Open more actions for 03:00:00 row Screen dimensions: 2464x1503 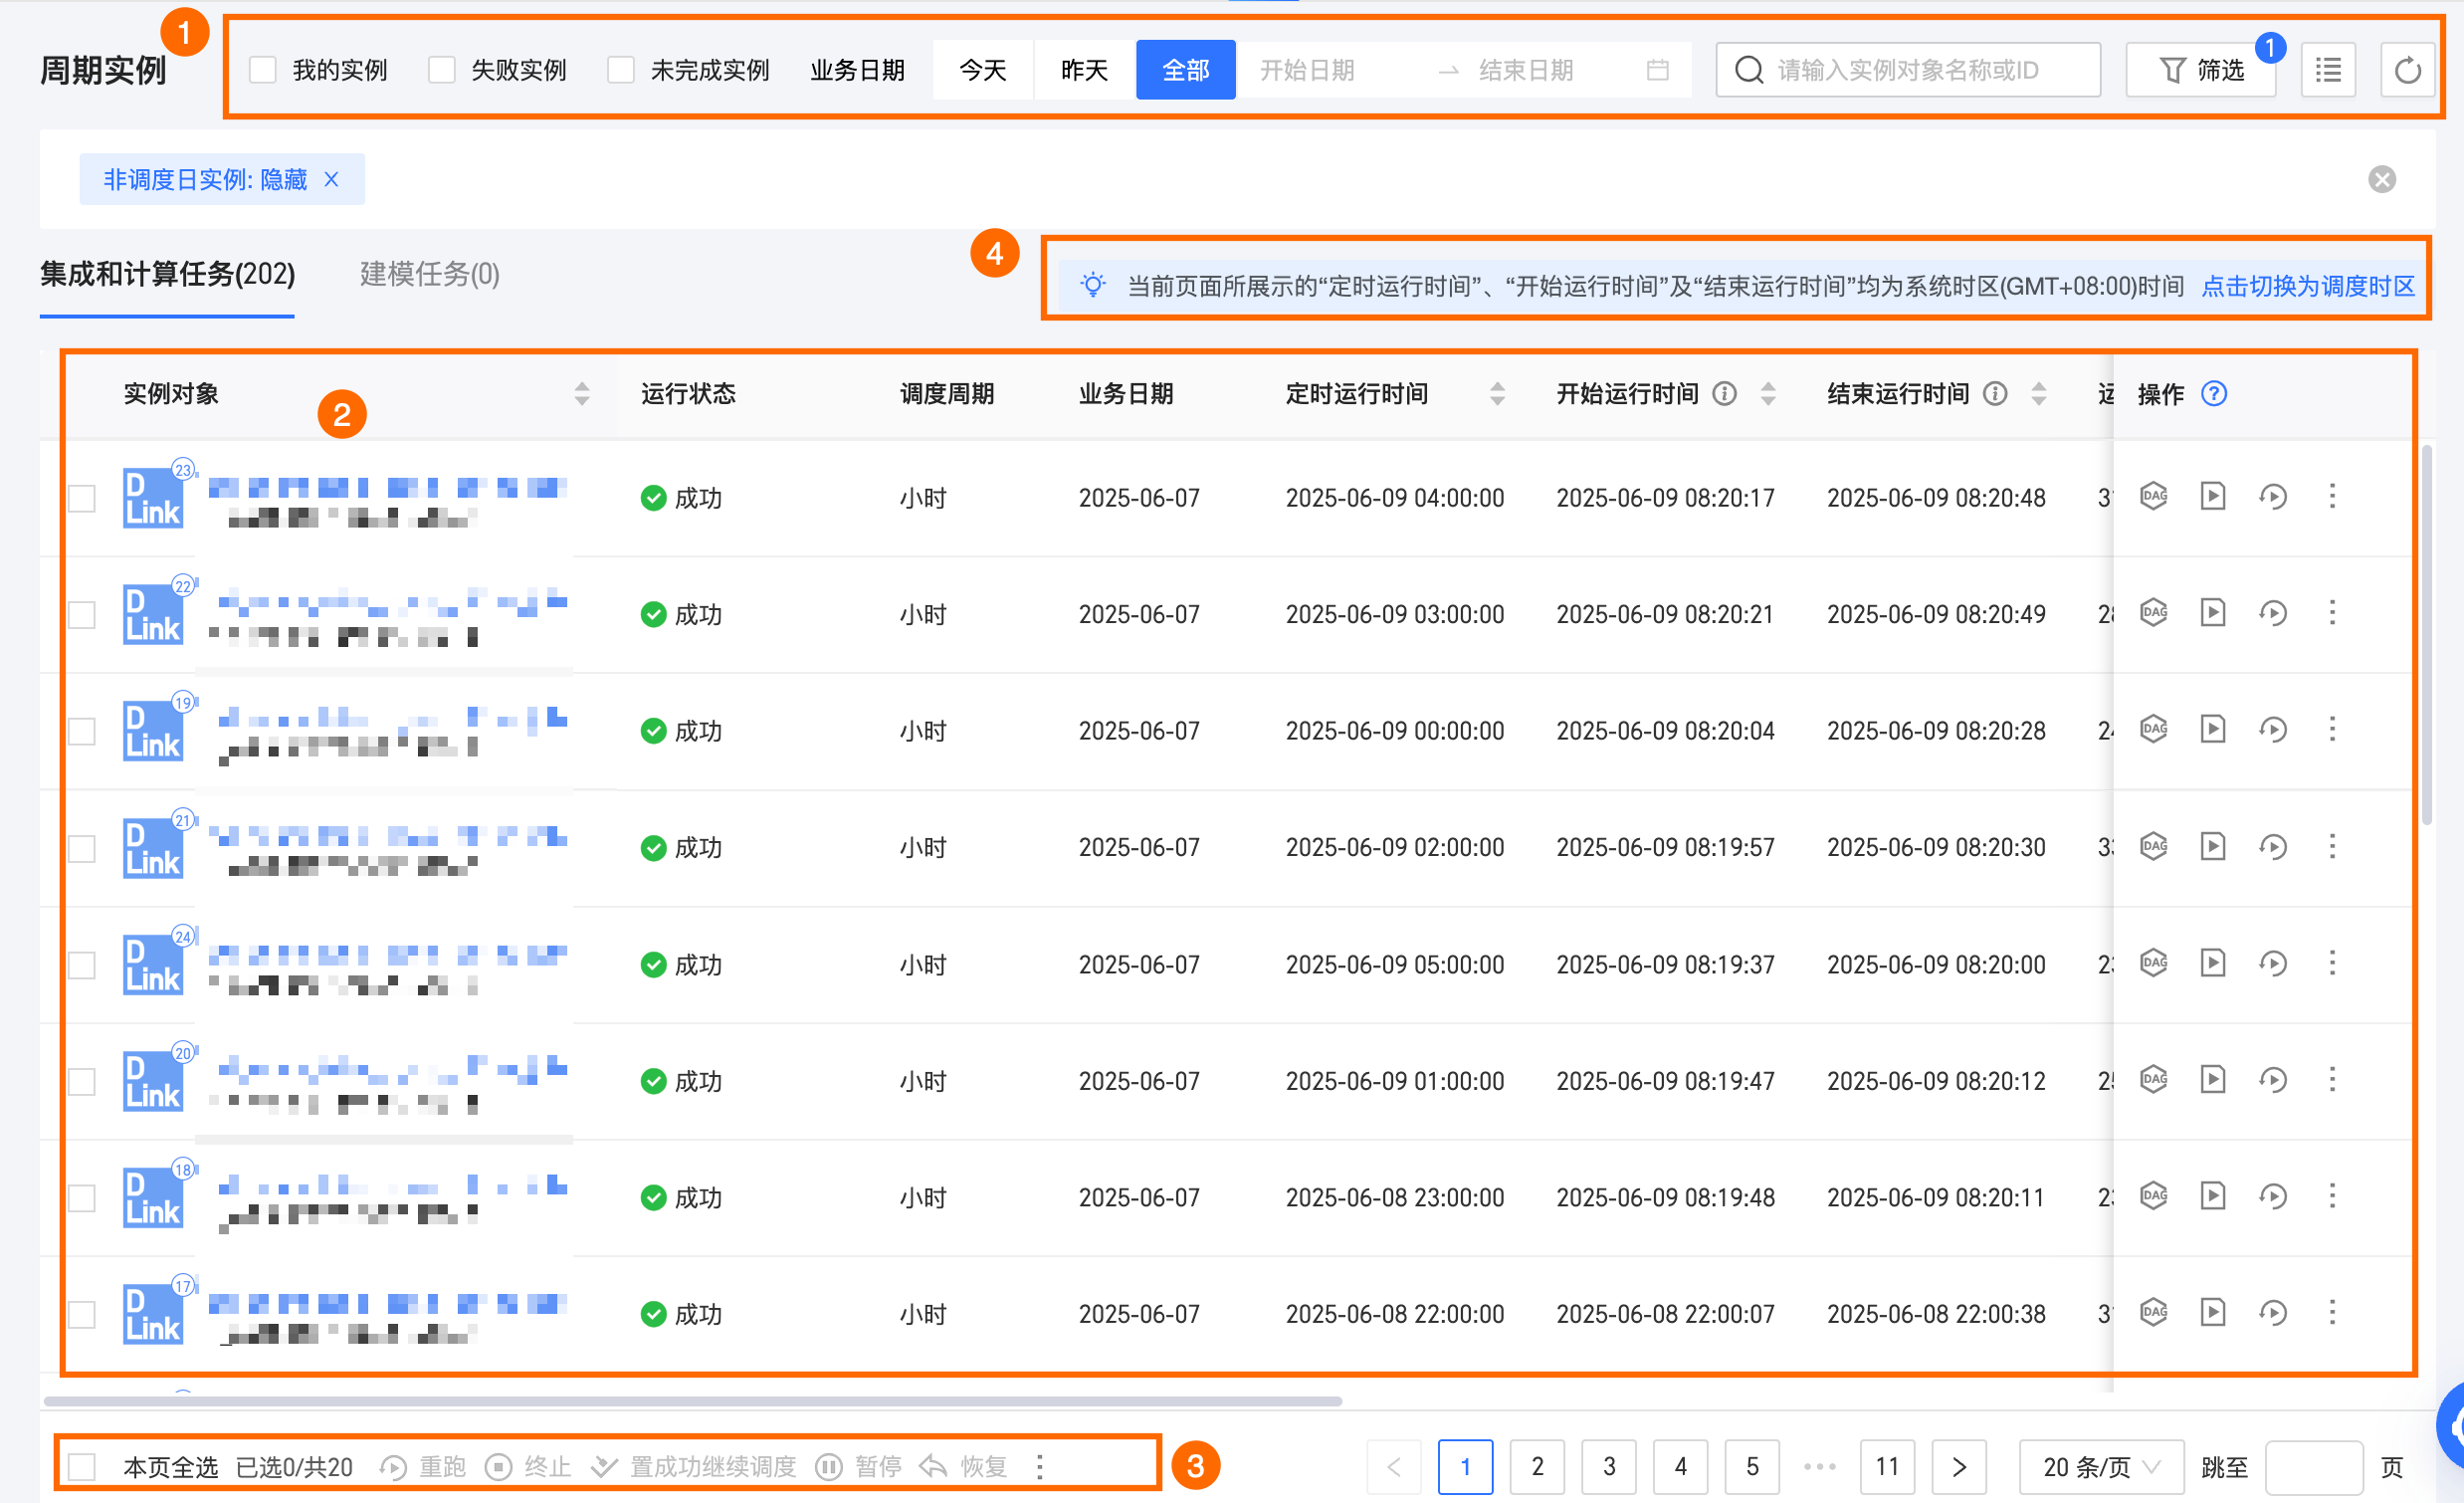[2332, 612]
